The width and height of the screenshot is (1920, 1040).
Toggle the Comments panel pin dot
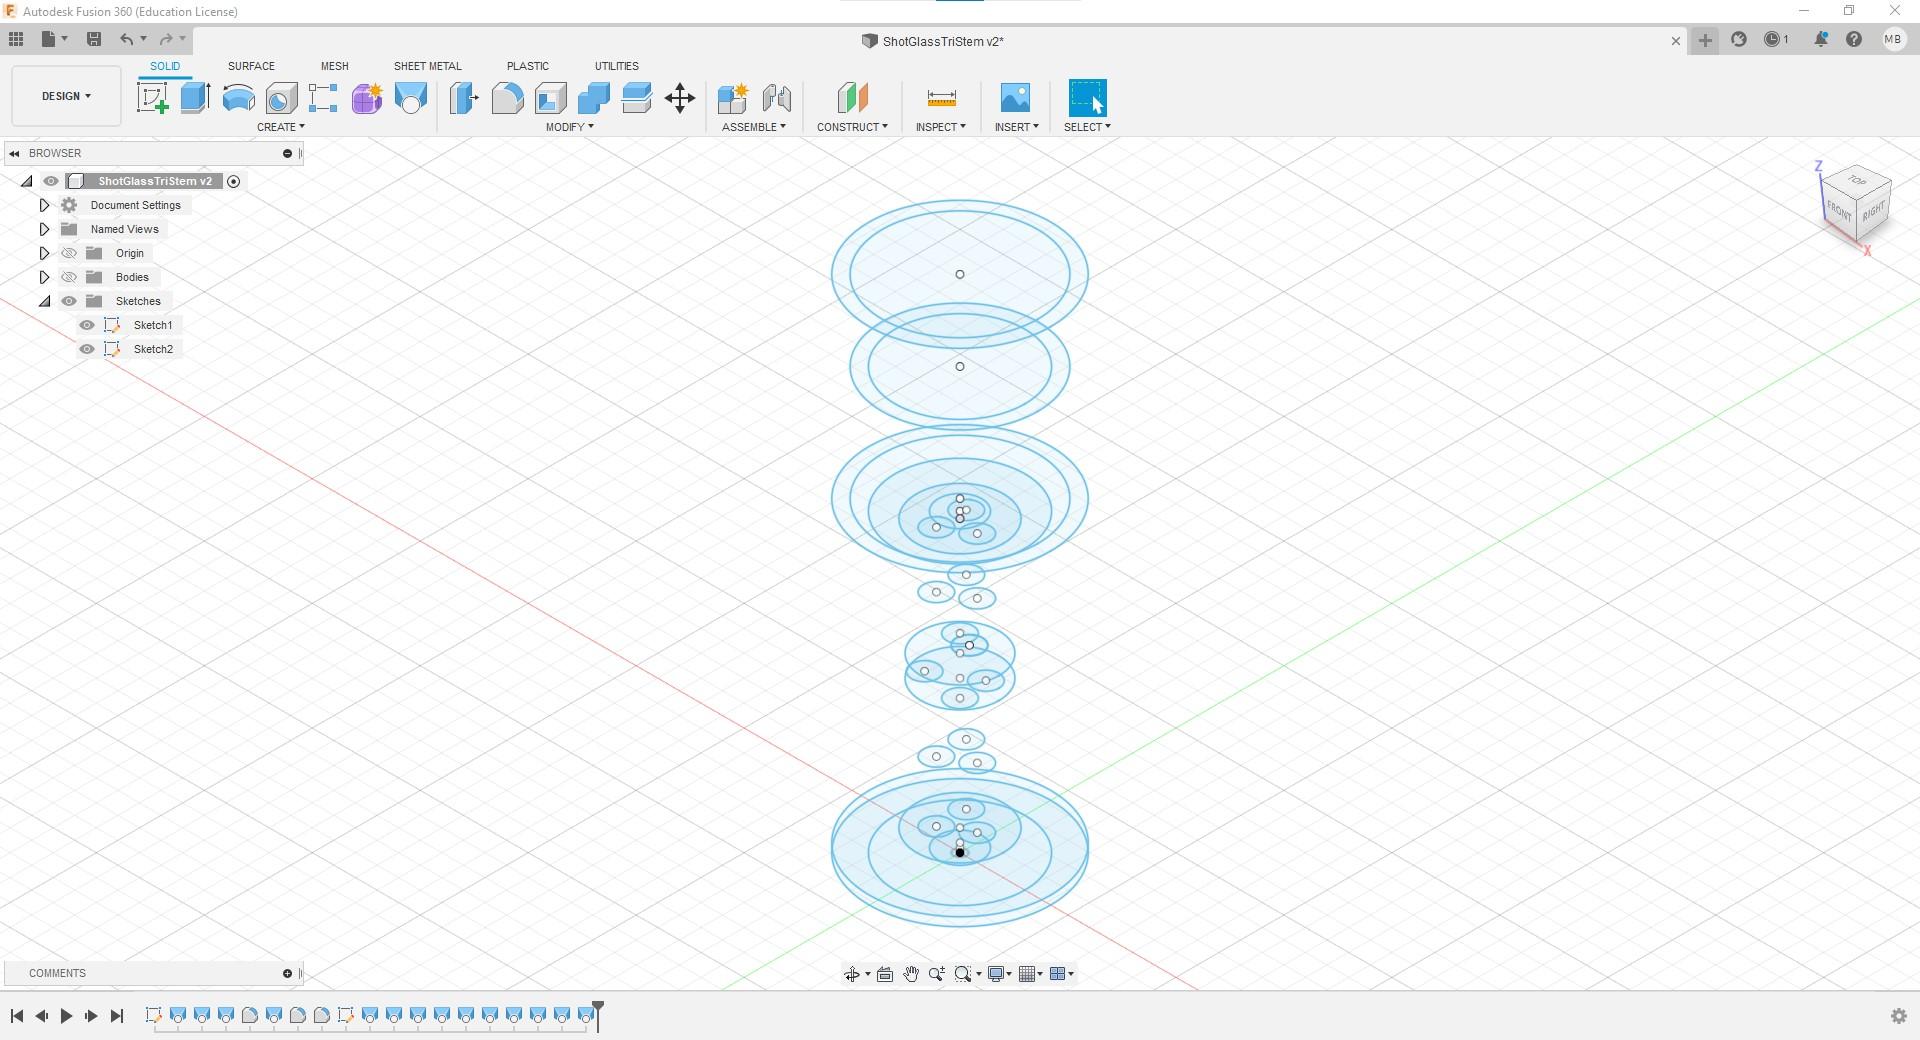point(287,973)
